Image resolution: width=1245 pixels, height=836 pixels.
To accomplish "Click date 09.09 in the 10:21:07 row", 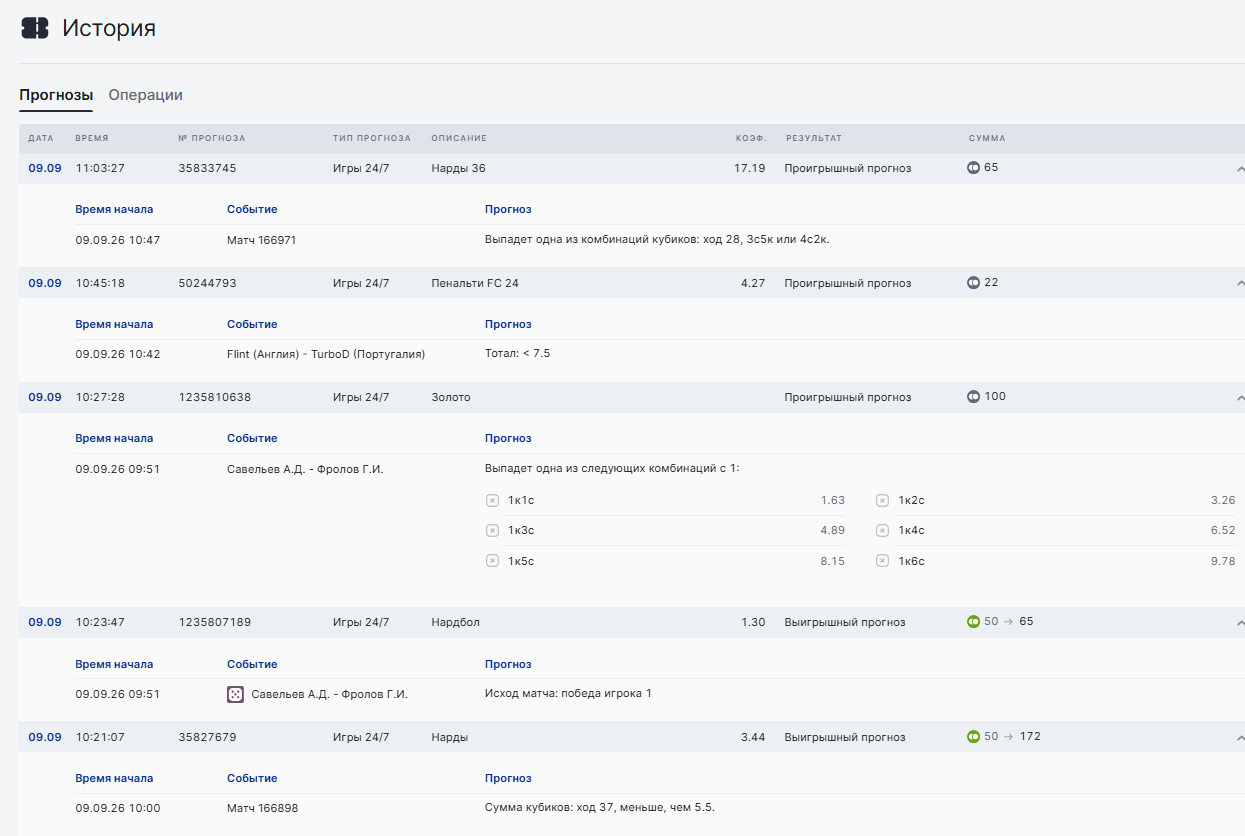I will click(x=45, y=737).
